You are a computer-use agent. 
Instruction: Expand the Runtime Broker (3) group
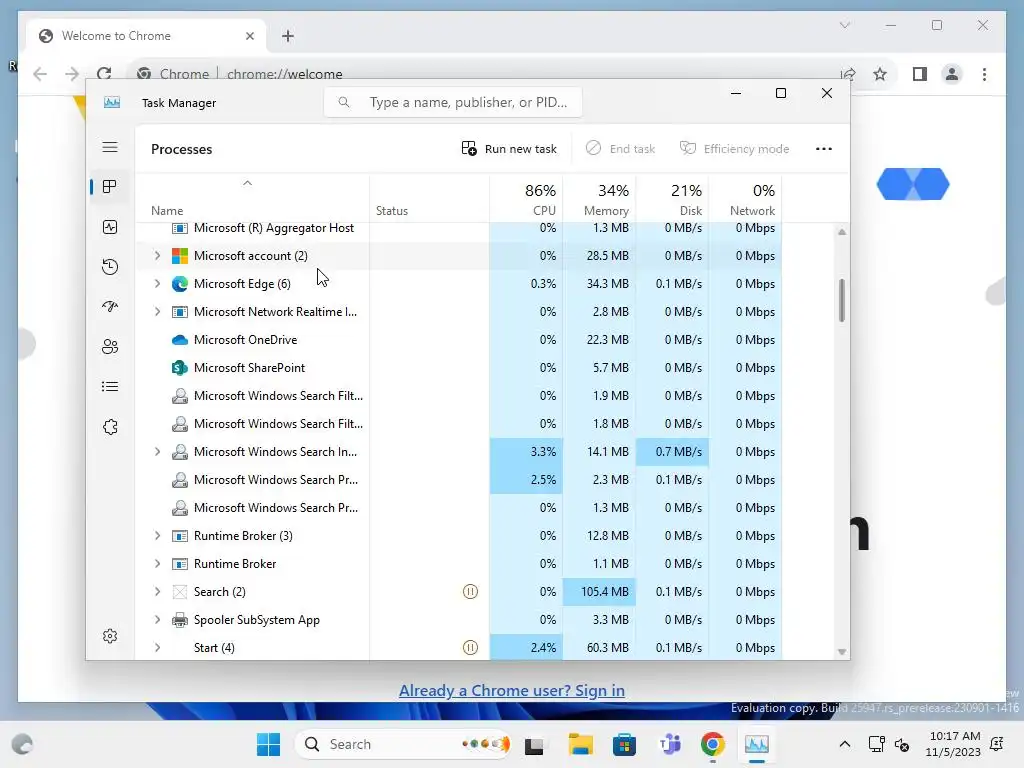click(157, 536)
